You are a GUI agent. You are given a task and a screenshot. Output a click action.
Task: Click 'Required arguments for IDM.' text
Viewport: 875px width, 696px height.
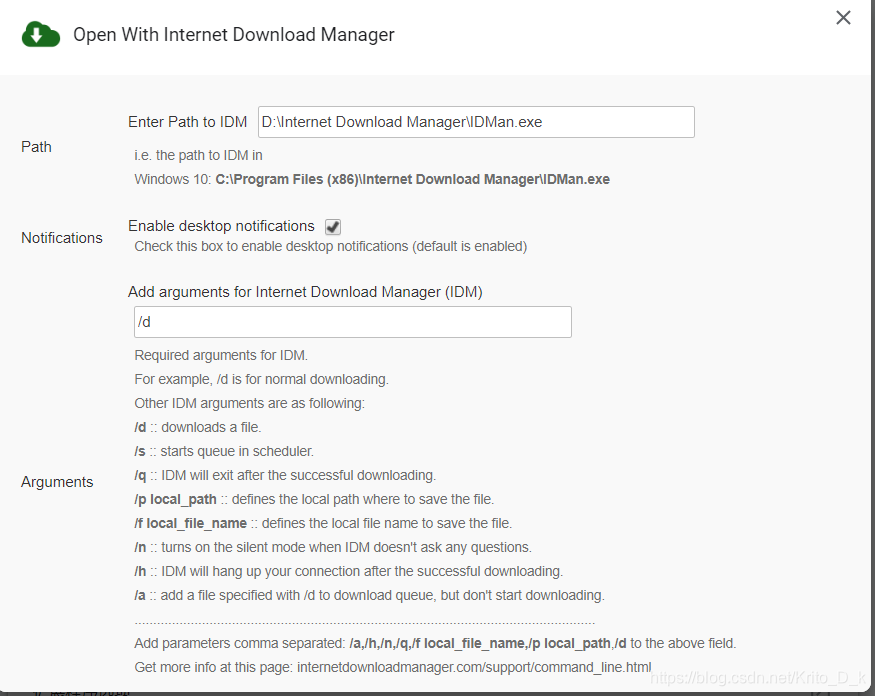click(221, 355)
